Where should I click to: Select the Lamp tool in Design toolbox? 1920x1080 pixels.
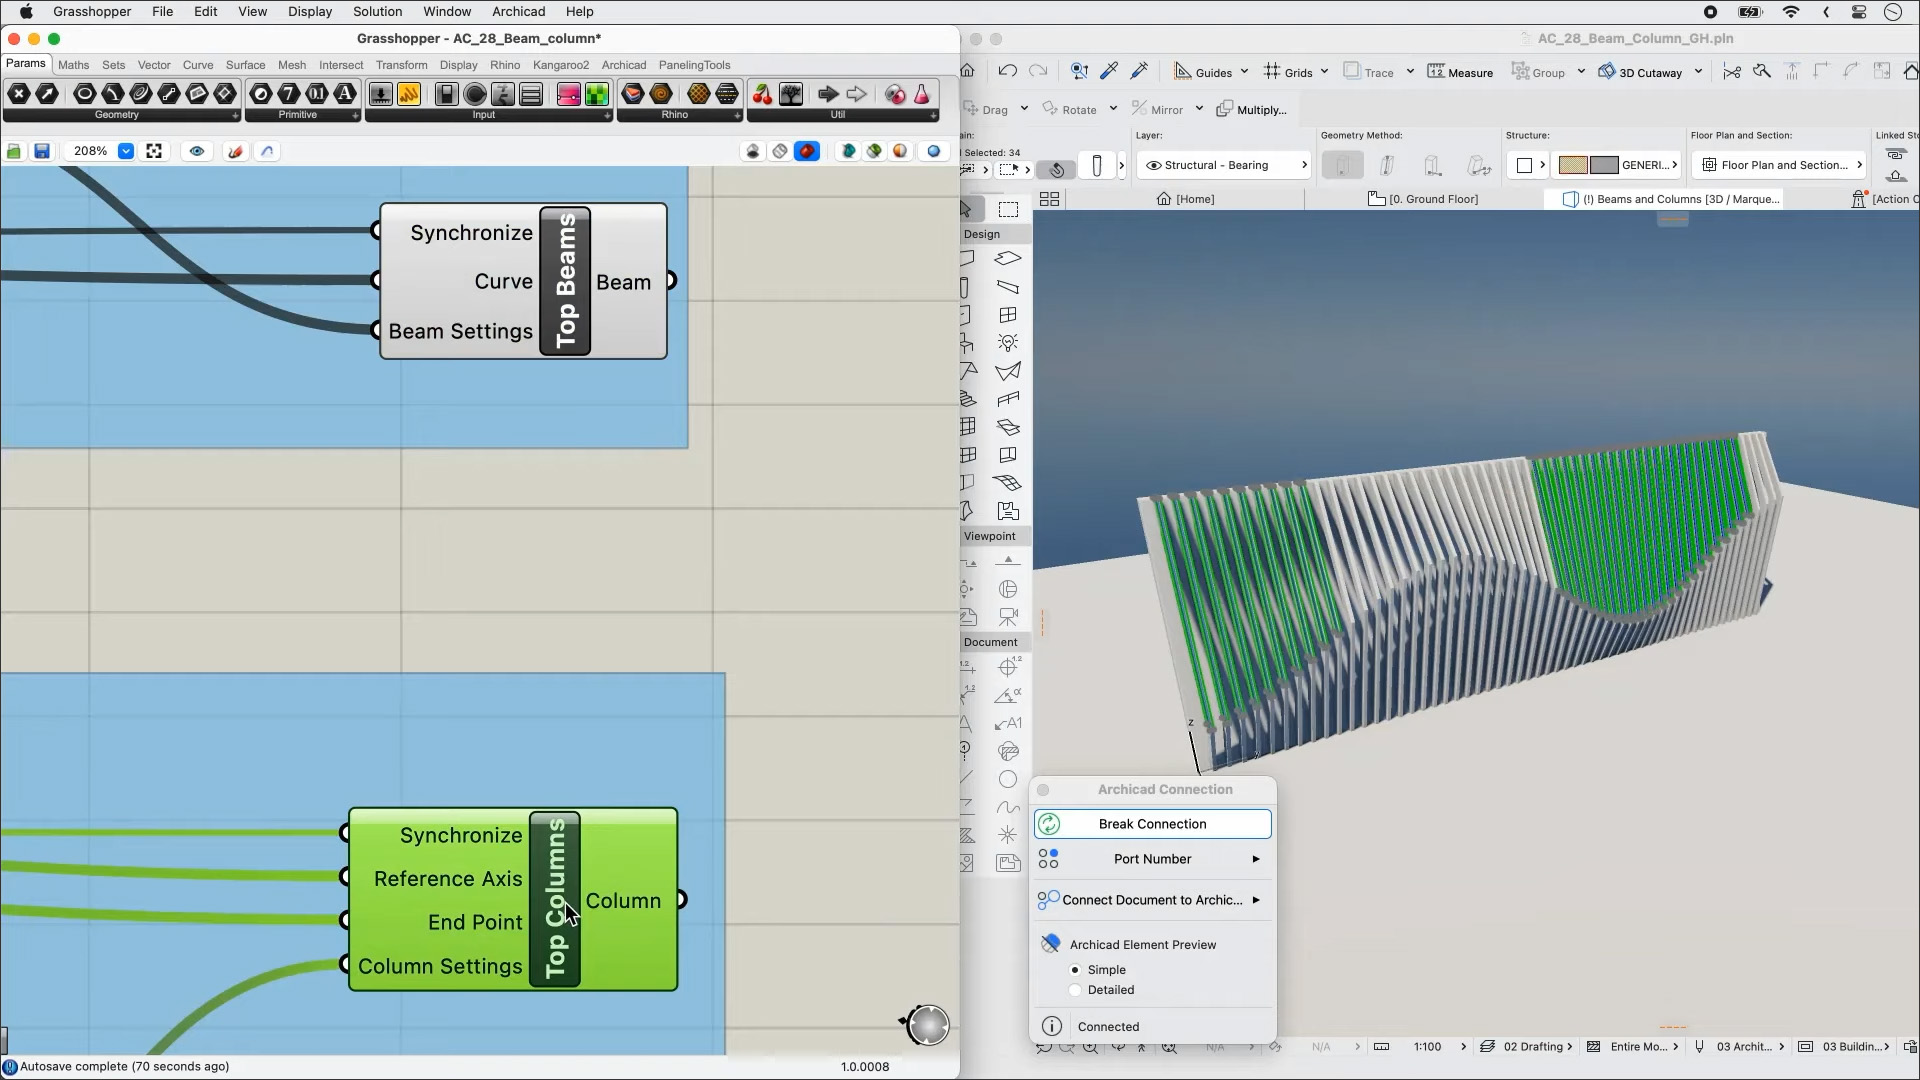coord(1008,343)
